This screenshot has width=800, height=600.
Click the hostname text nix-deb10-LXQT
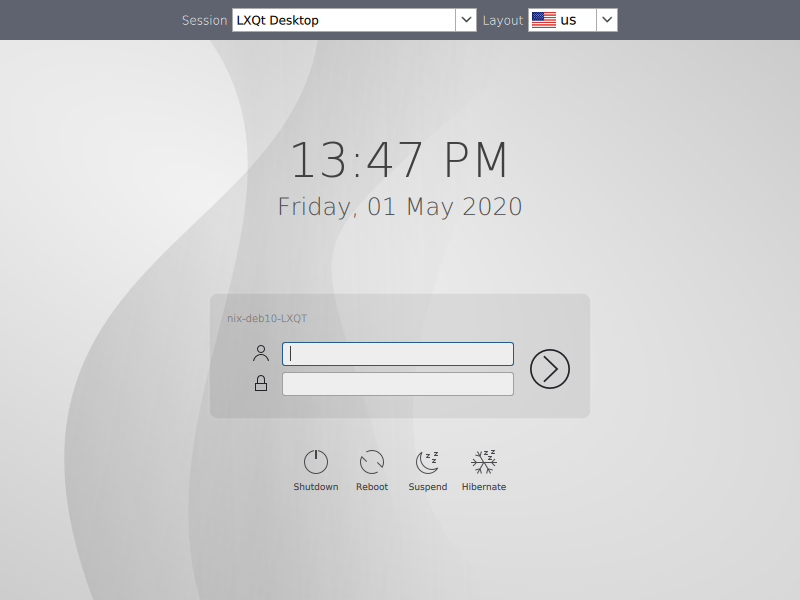pyautogui.click(x=267, y=318)
